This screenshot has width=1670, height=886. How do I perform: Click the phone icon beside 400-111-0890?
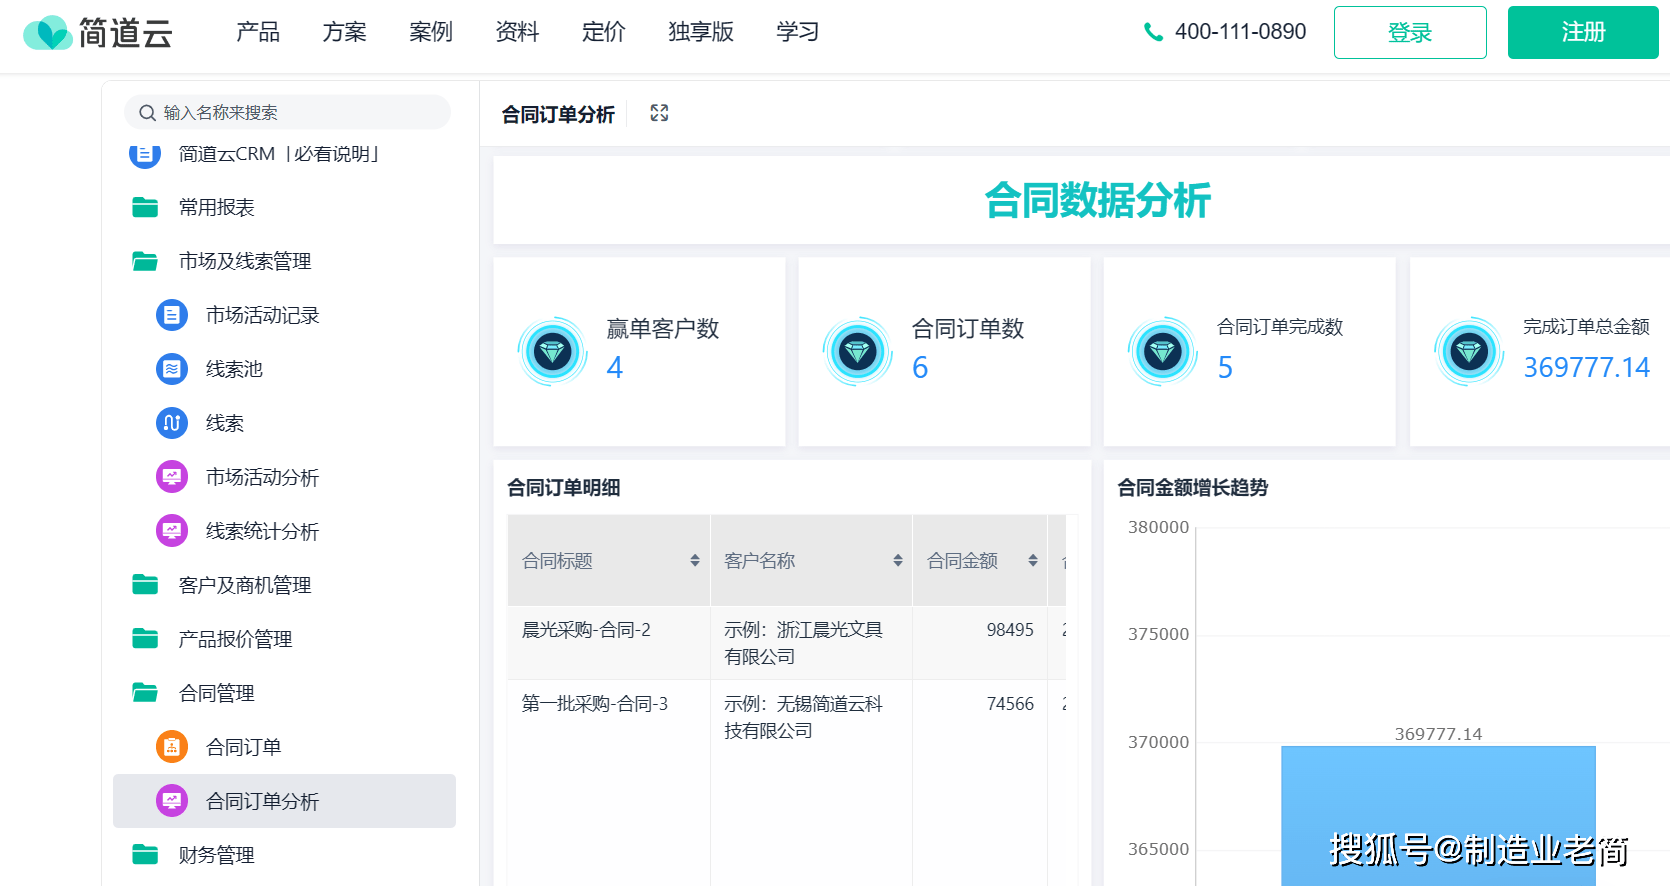tap(1153, 32)
